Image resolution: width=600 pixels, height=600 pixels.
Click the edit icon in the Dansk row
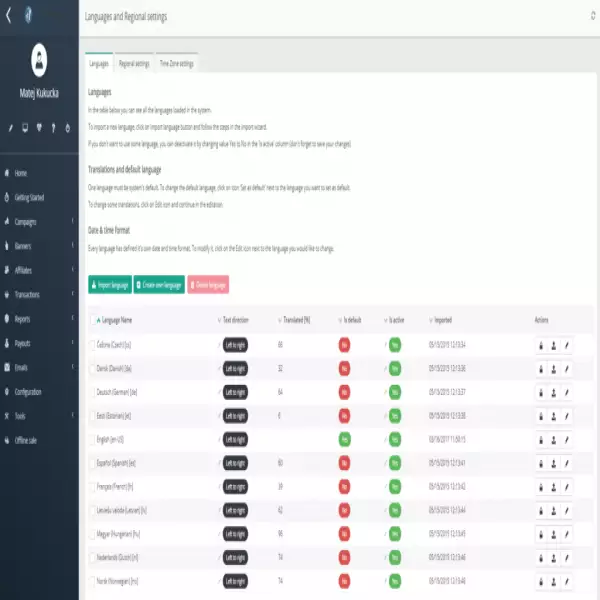coord(566,368)
